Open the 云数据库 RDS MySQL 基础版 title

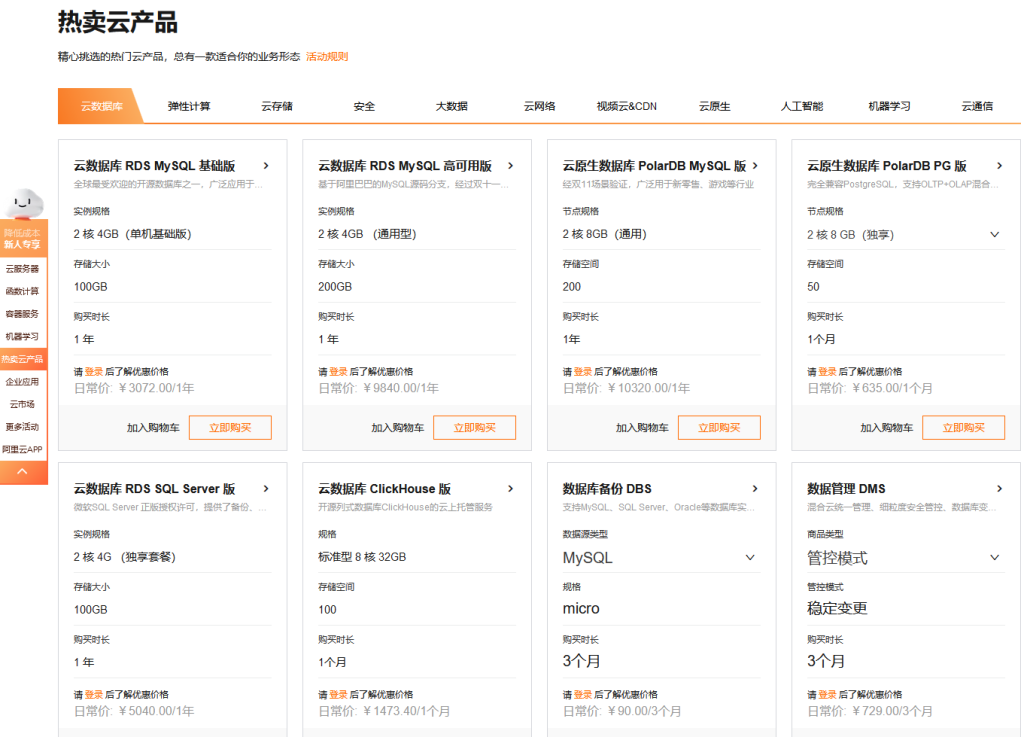coord(154,166)
